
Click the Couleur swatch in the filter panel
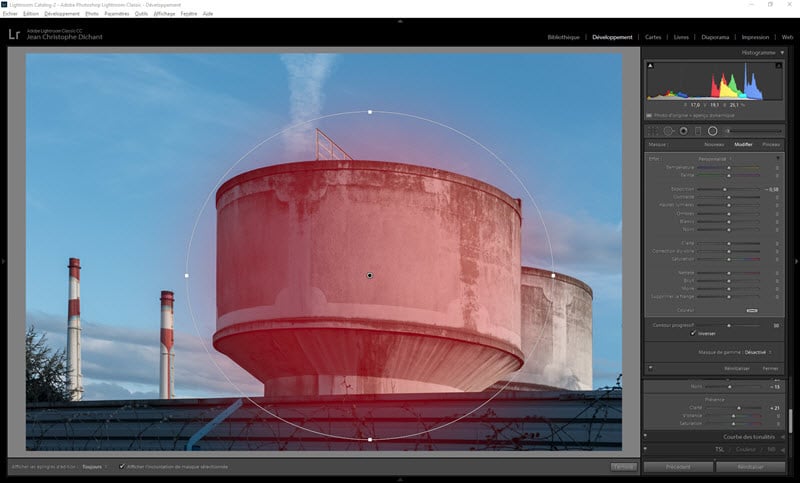(752, 310)
